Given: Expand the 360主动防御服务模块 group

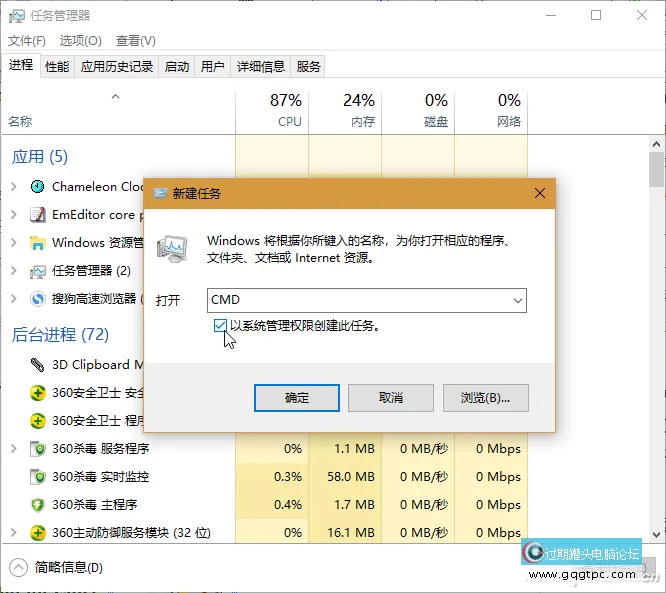Looking at the screenshot, I should (14, 532).
